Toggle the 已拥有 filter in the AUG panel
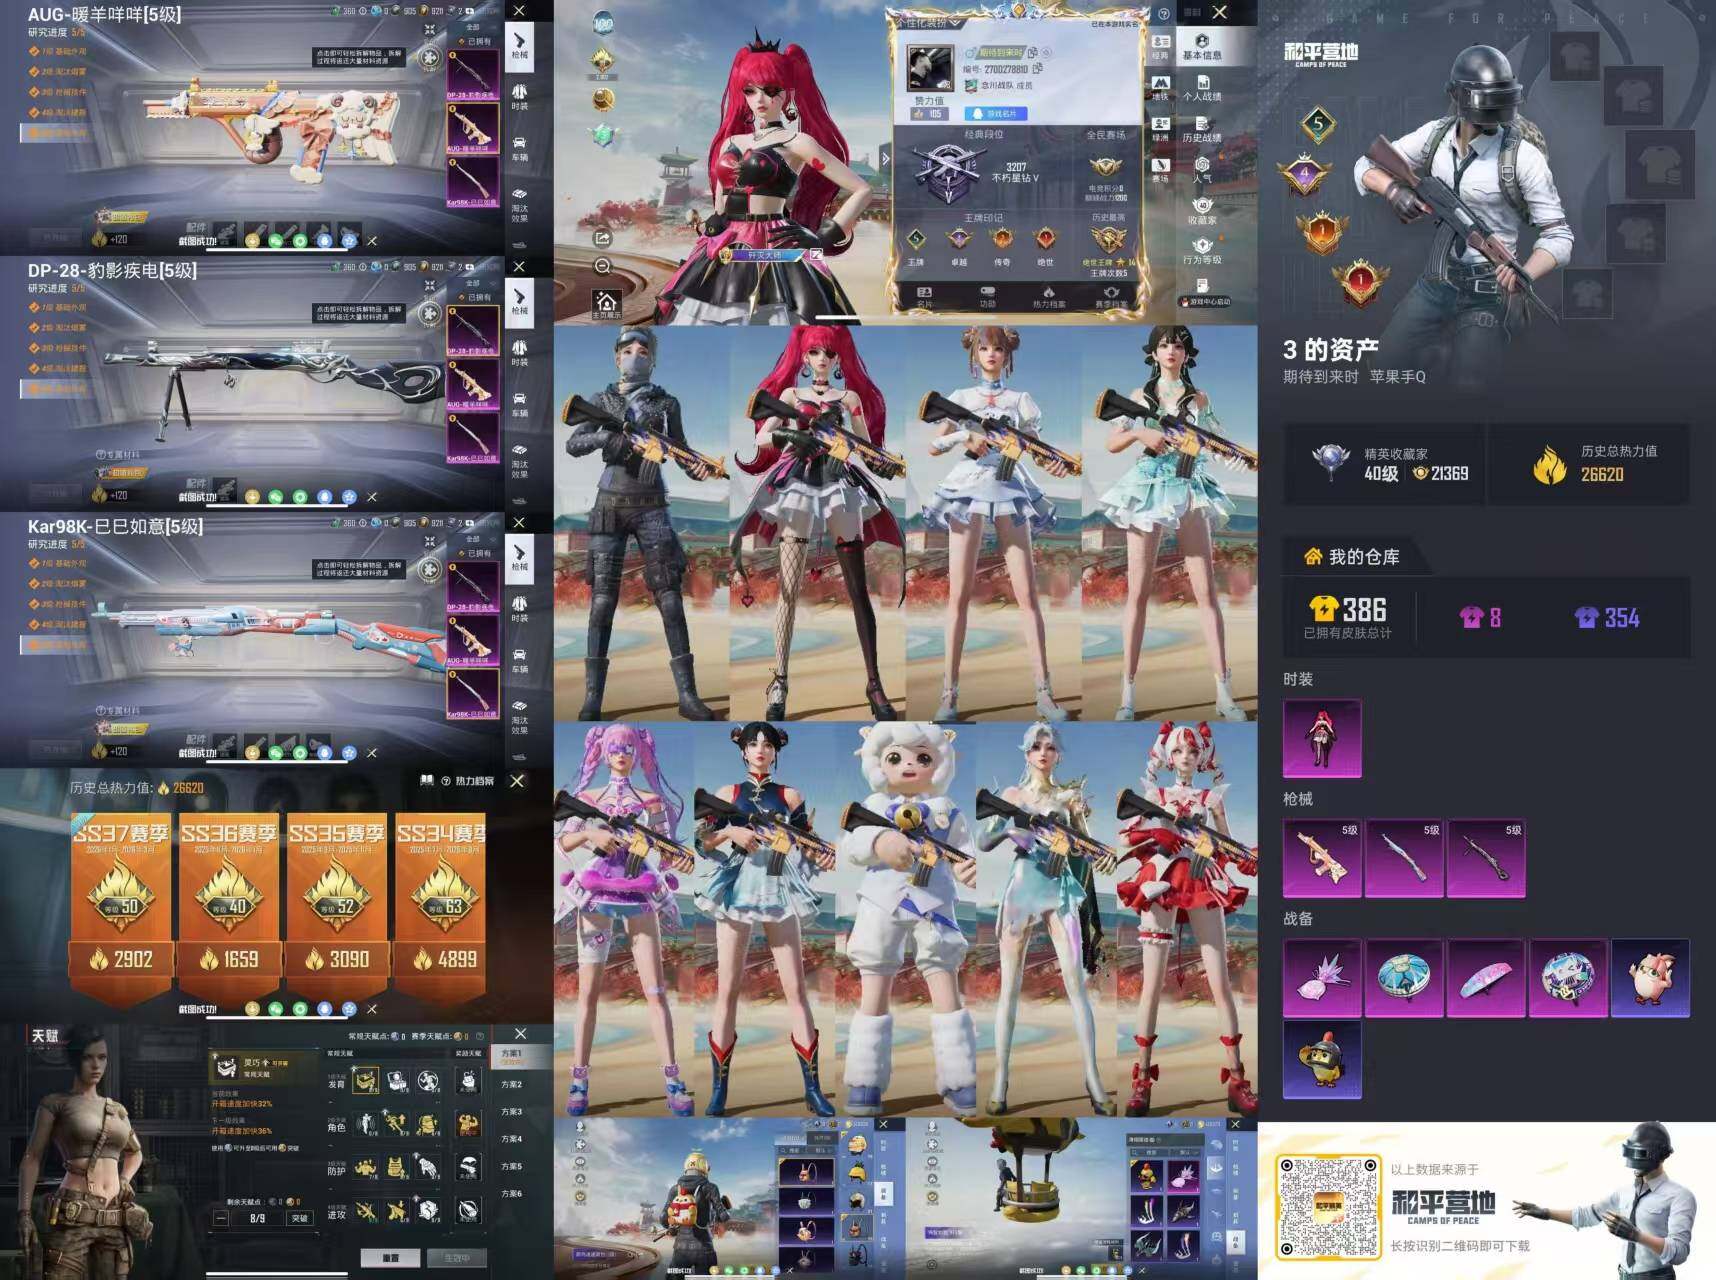Image resolution: width=1716 pixels, height=1280 pixels. click(x=475, y=41)
